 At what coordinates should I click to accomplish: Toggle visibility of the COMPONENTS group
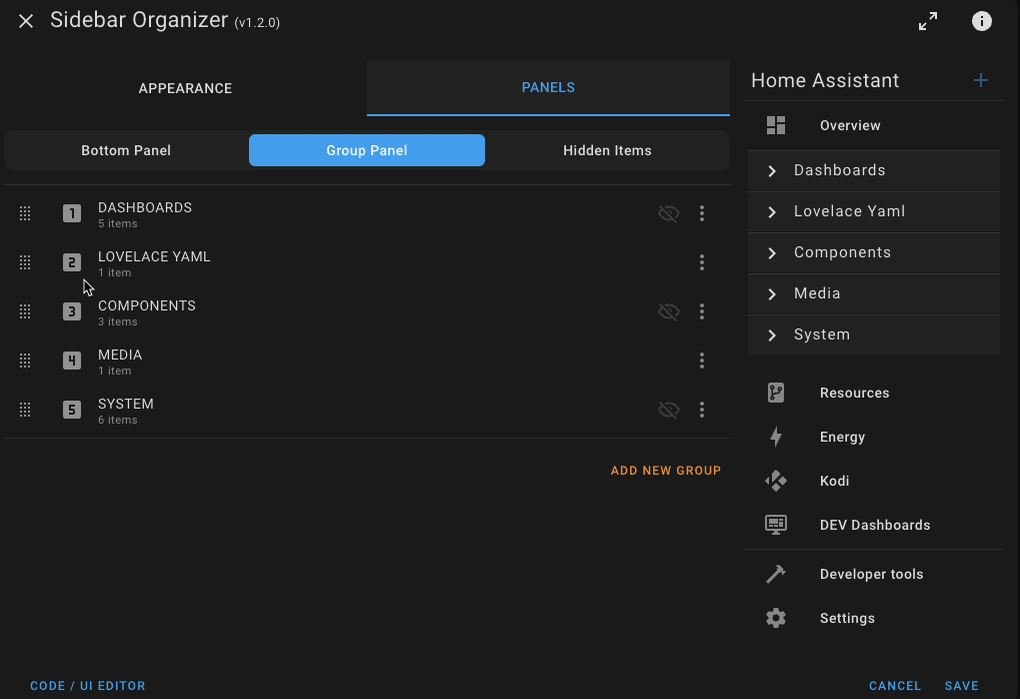[668, 312]
